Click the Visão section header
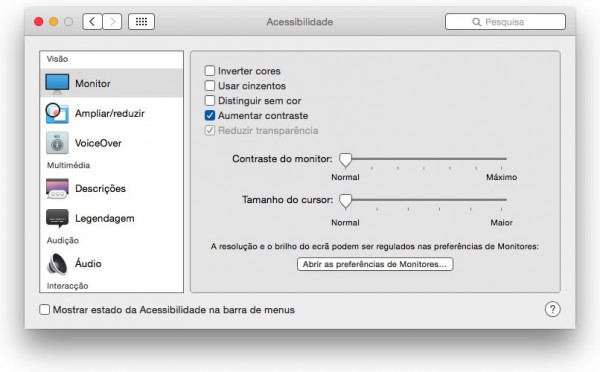 [57, 59]
